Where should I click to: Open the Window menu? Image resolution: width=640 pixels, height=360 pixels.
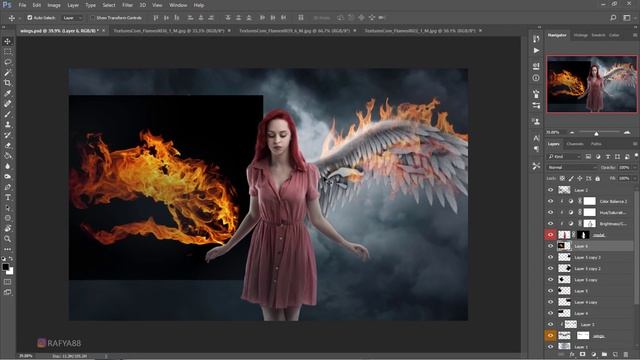178,5
